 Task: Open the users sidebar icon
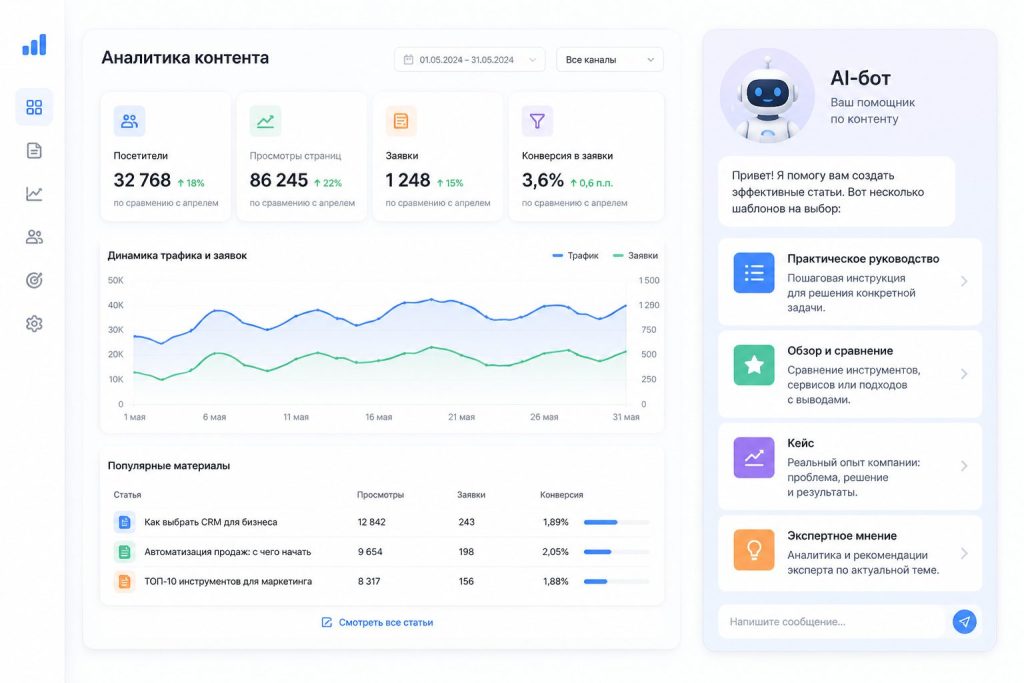coord(34,237)
